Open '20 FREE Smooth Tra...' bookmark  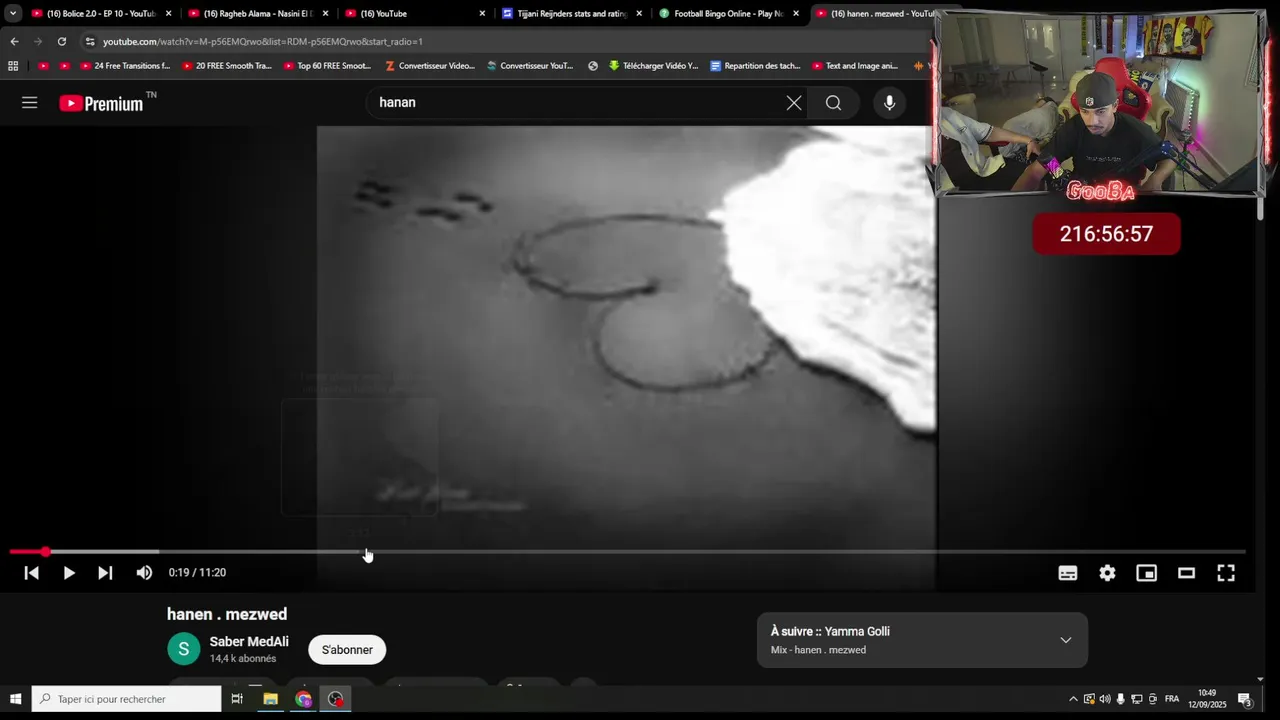(227, 66)
